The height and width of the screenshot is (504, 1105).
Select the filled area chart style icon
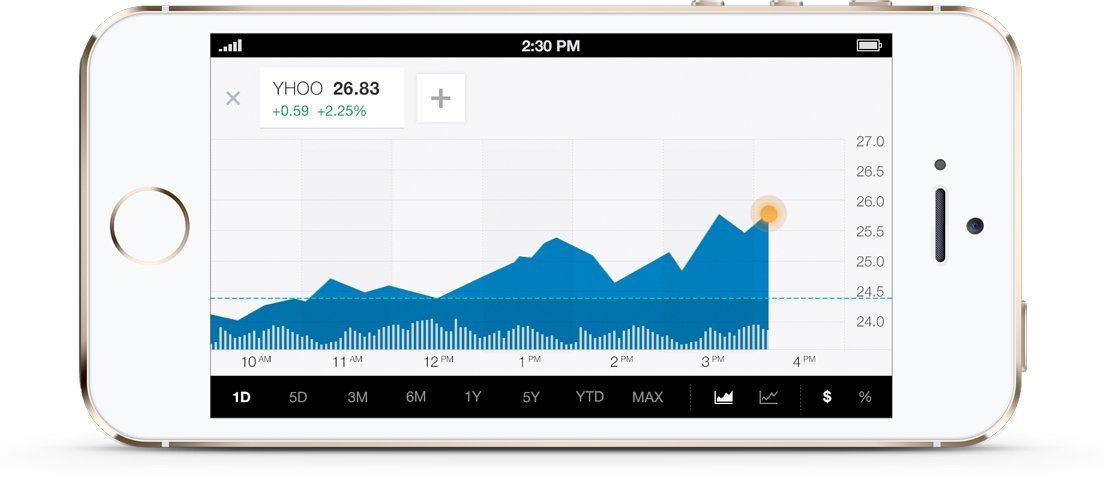(x=724, y=397)
